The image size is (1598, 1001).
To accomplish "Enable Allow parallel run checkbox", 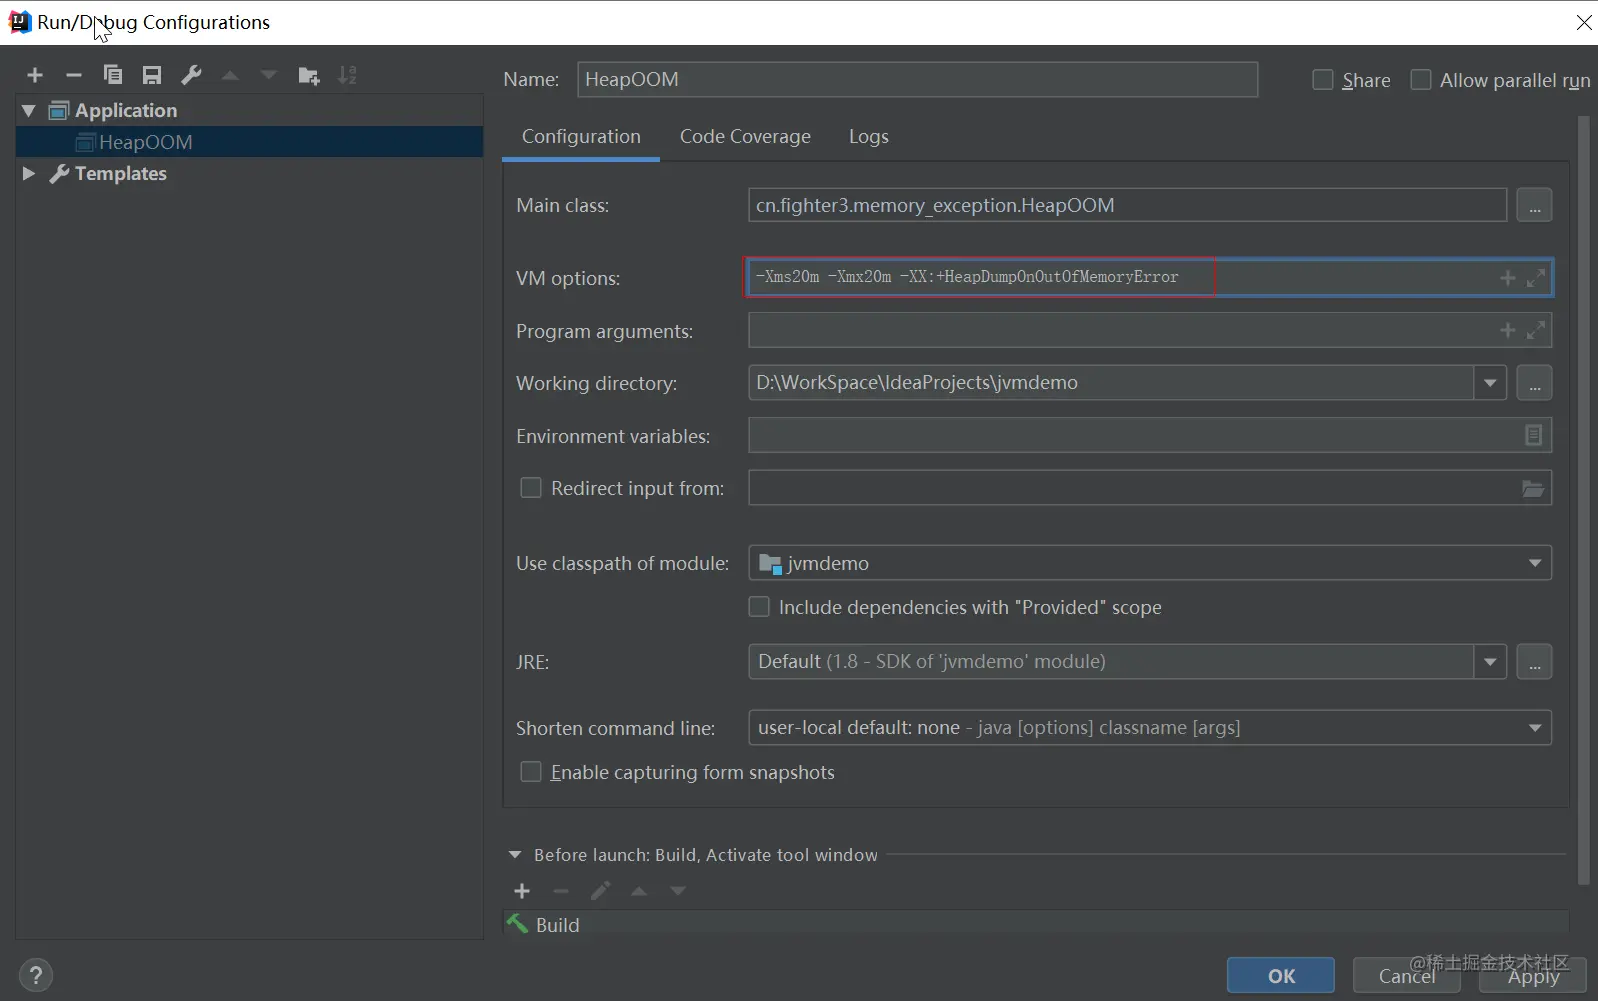I will (1420, 80).
